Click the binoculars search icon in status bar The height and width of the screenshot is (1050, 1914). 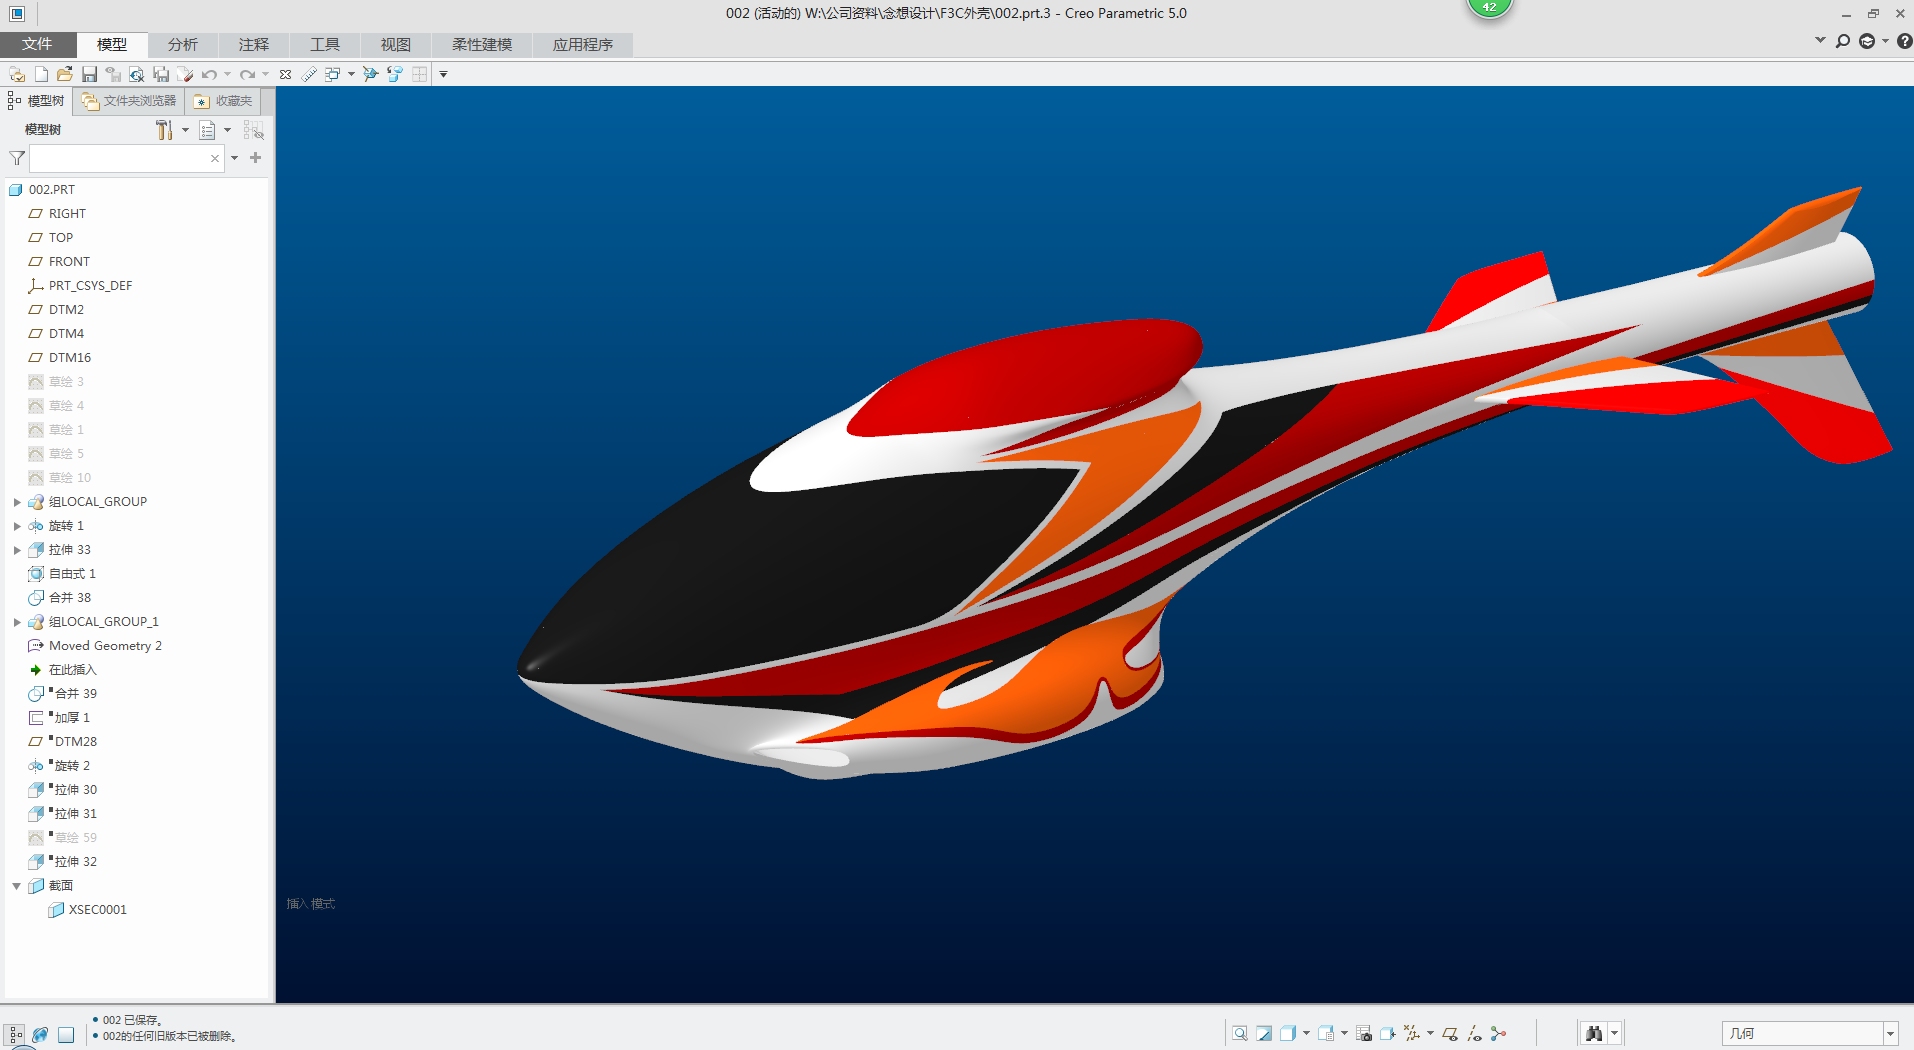click(x=1594, y=1033)
